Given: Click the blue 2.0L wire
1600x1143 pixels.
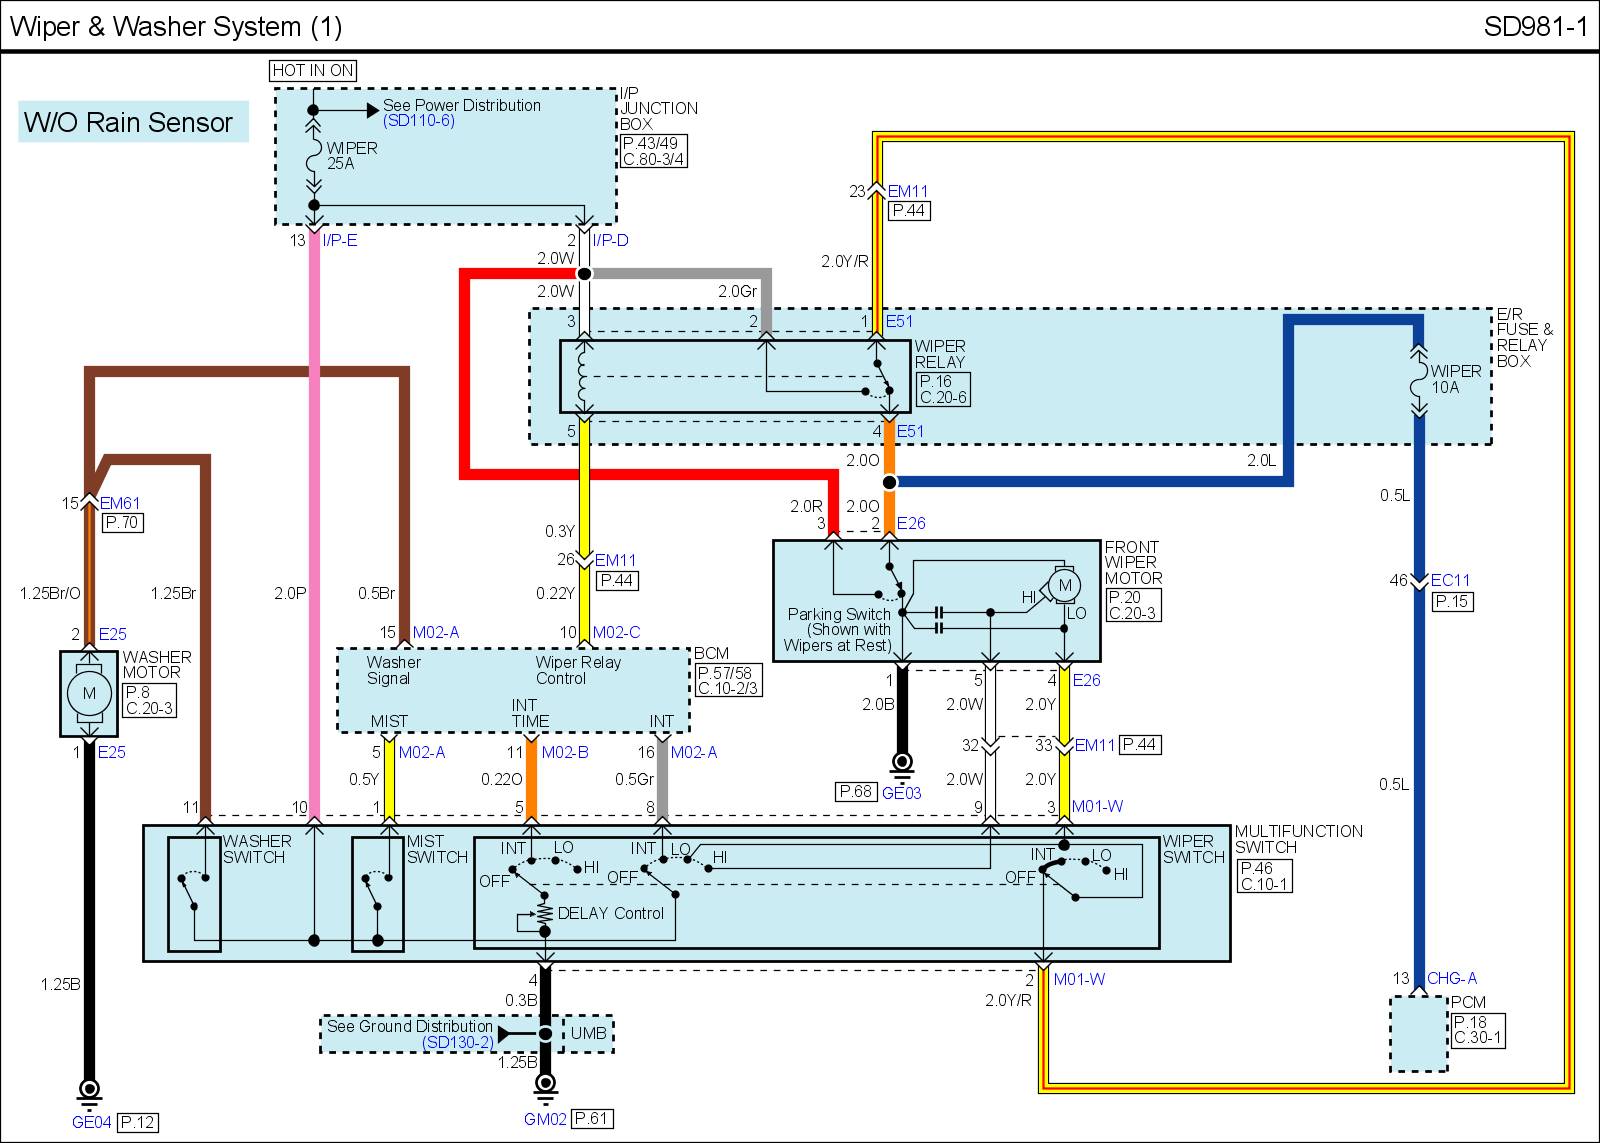Looking at the screenshot, I should (x=1290, y=400).
